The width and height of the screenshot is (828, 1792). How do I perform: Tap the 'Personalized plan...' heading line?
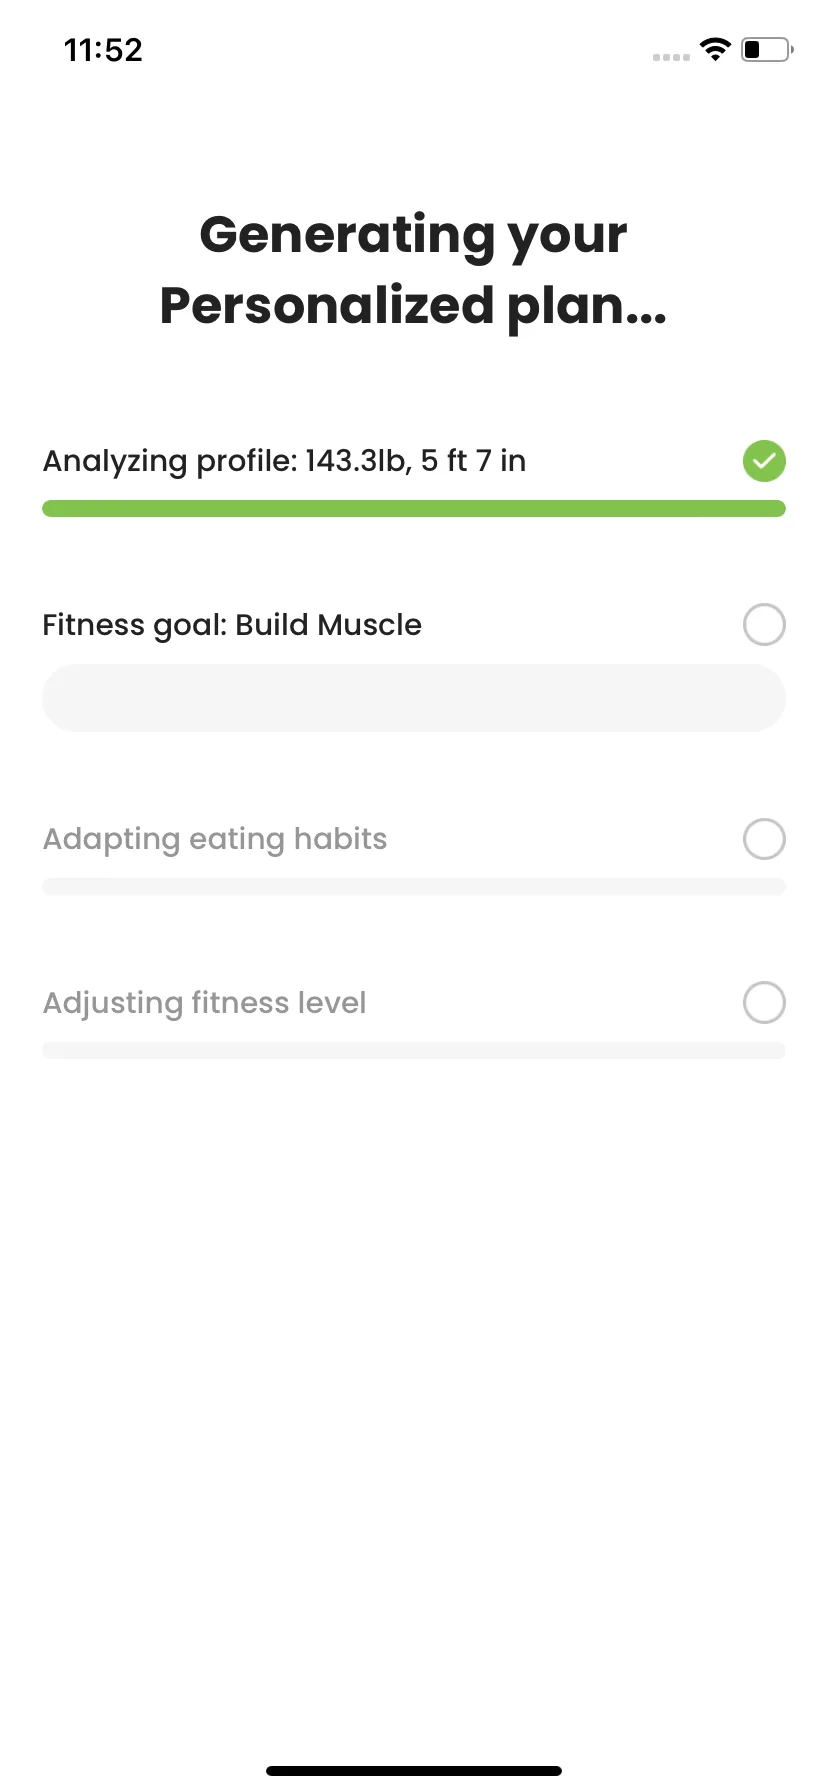(413, 306)
